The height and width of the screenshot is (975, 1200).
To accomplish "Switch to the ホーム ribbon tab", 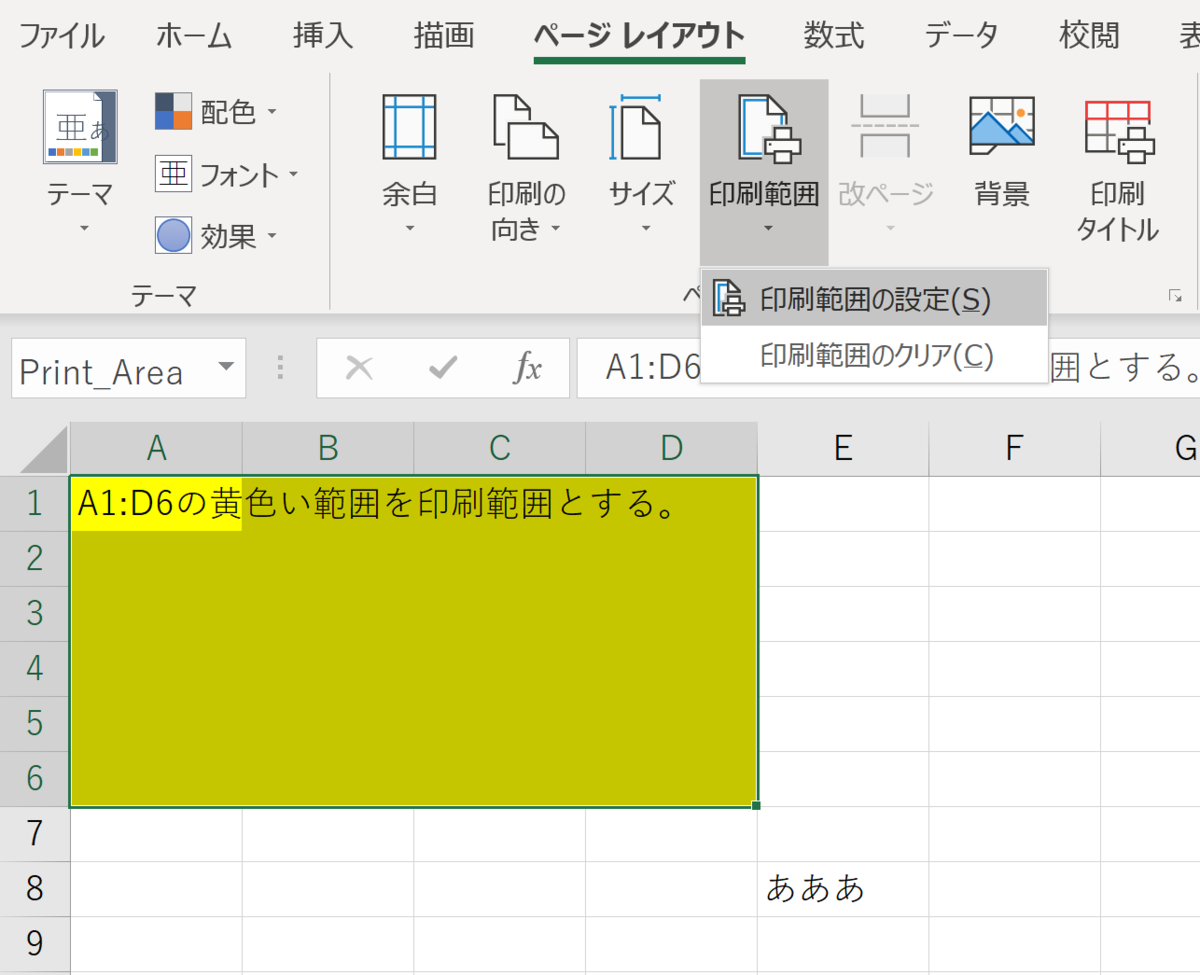I will [194, 35].
